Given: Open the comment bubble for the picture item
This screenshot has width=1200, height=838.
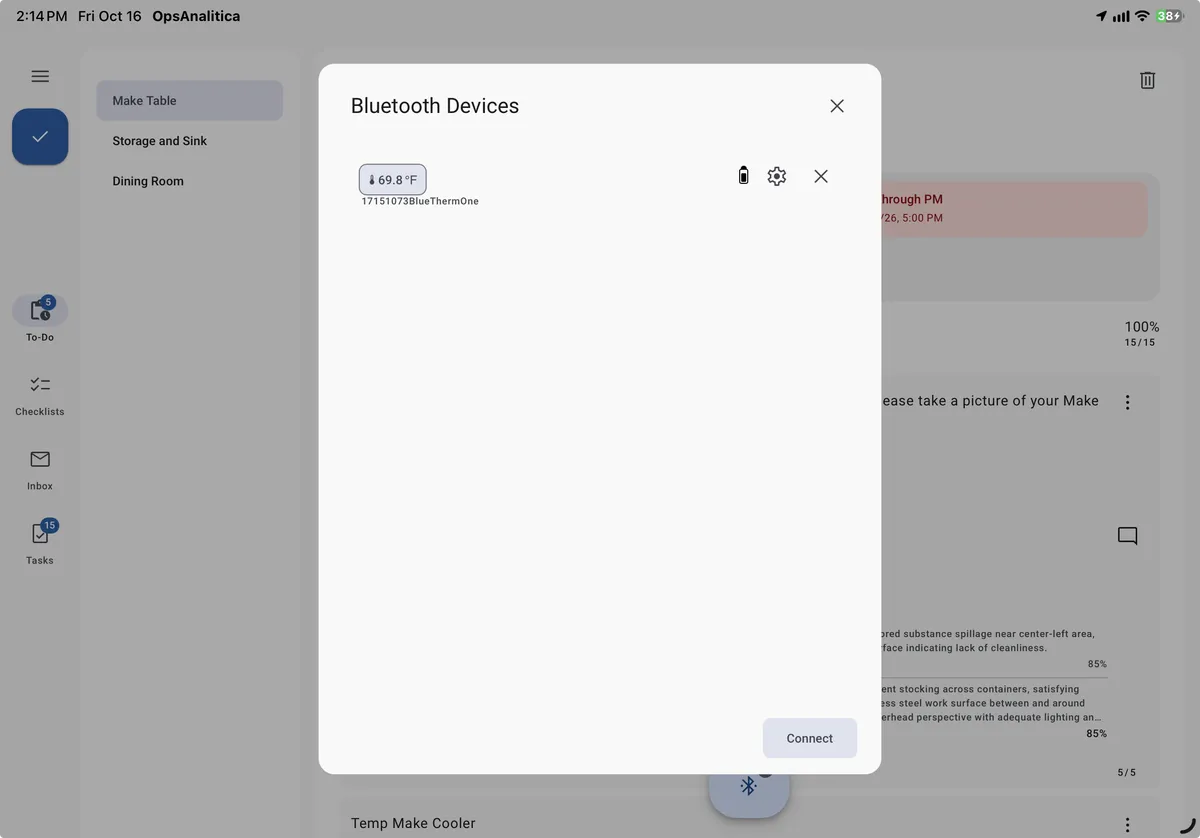Looking at the screenshot, I should click(1128, 536).
